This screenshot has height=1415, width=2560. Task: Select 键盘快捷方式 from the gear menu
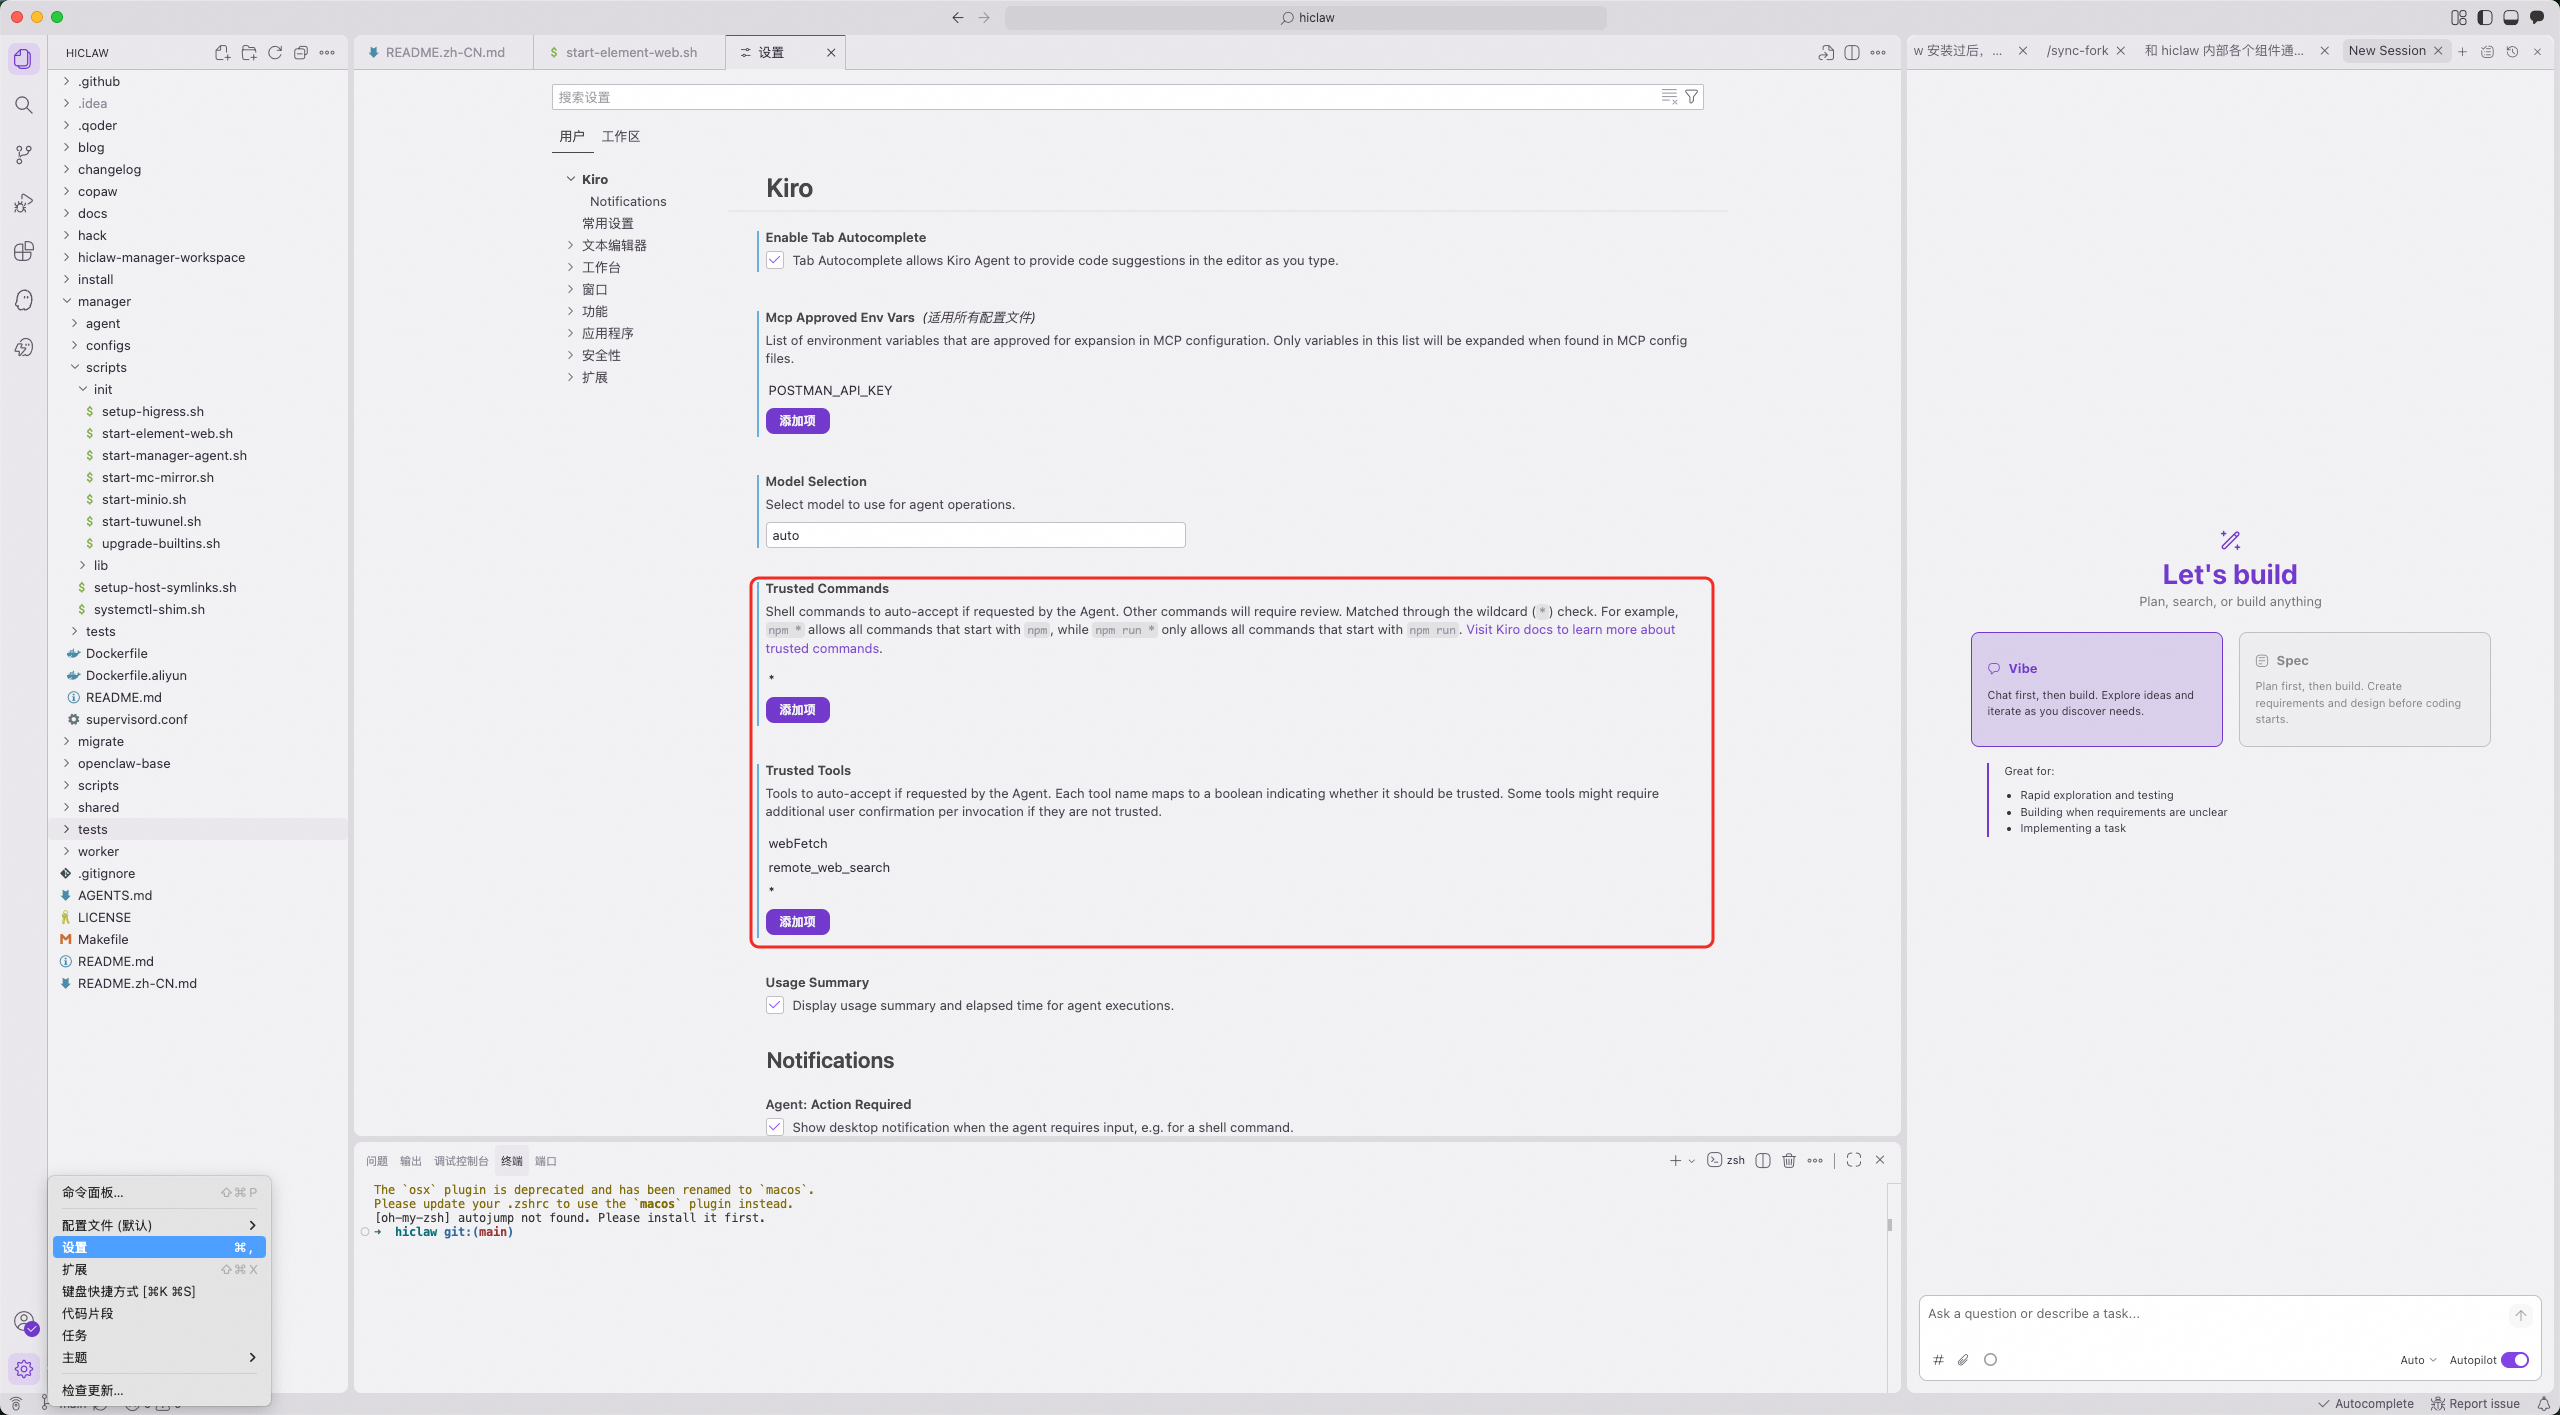[x=128, y=1291]
